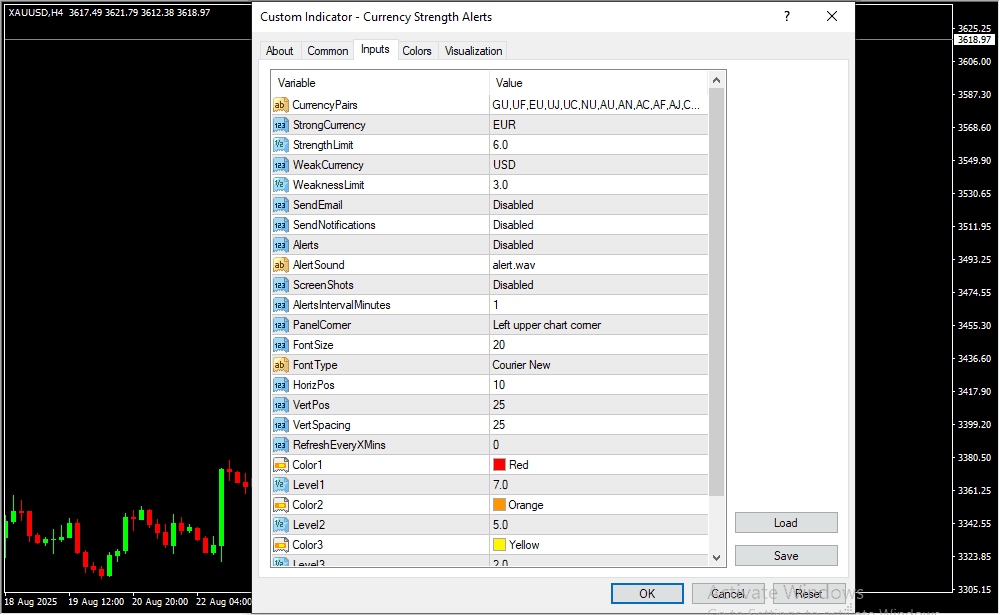Click the Load button

[x=786, y=523]
